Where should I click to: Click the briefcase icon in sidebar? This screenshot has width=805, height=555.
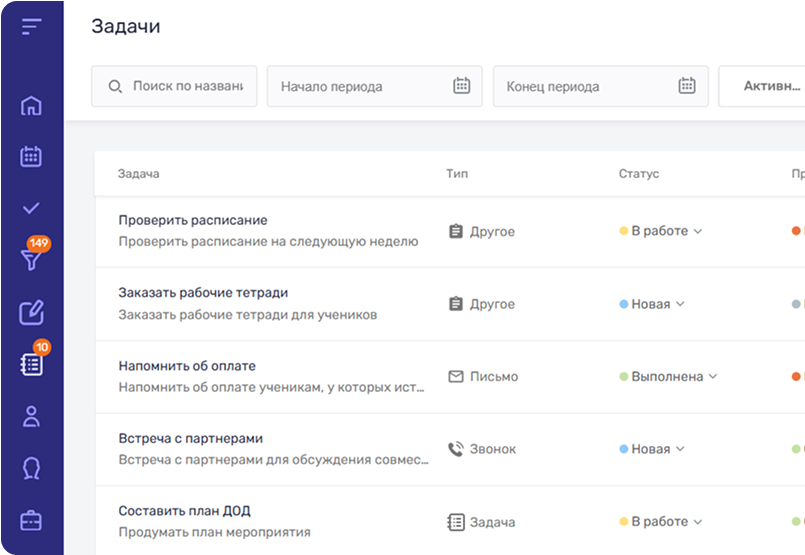(x=31, y=520)
